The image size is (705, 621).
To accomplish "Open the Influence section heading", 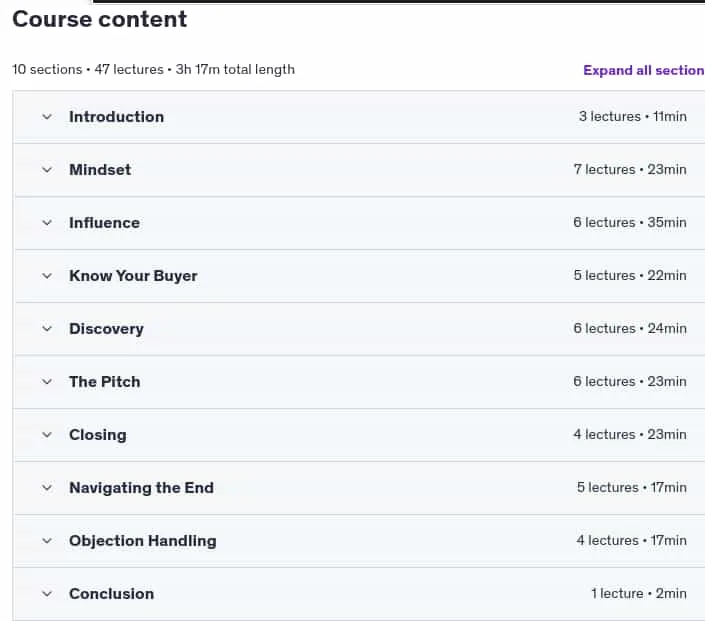I will [x=104, y=223].
